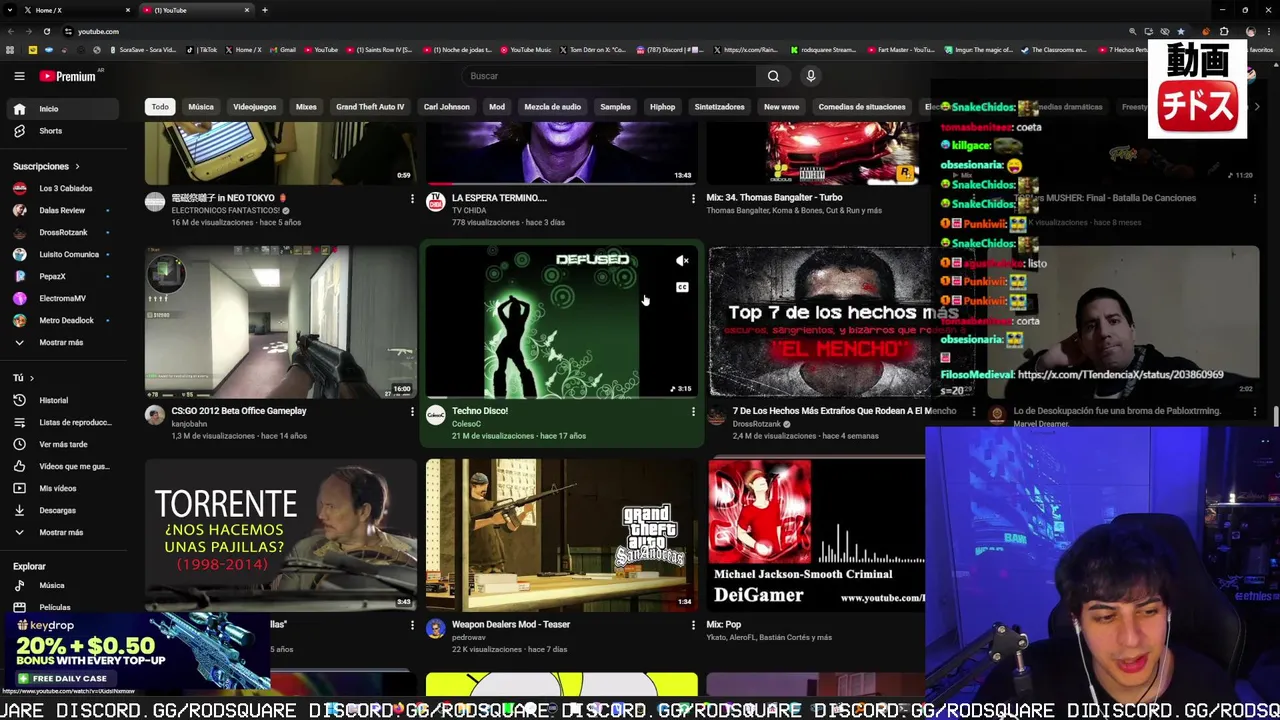Open a new browser tab
Image resolution: width=1280 pixels, height=720 pixels.
[x=264, y=10]
